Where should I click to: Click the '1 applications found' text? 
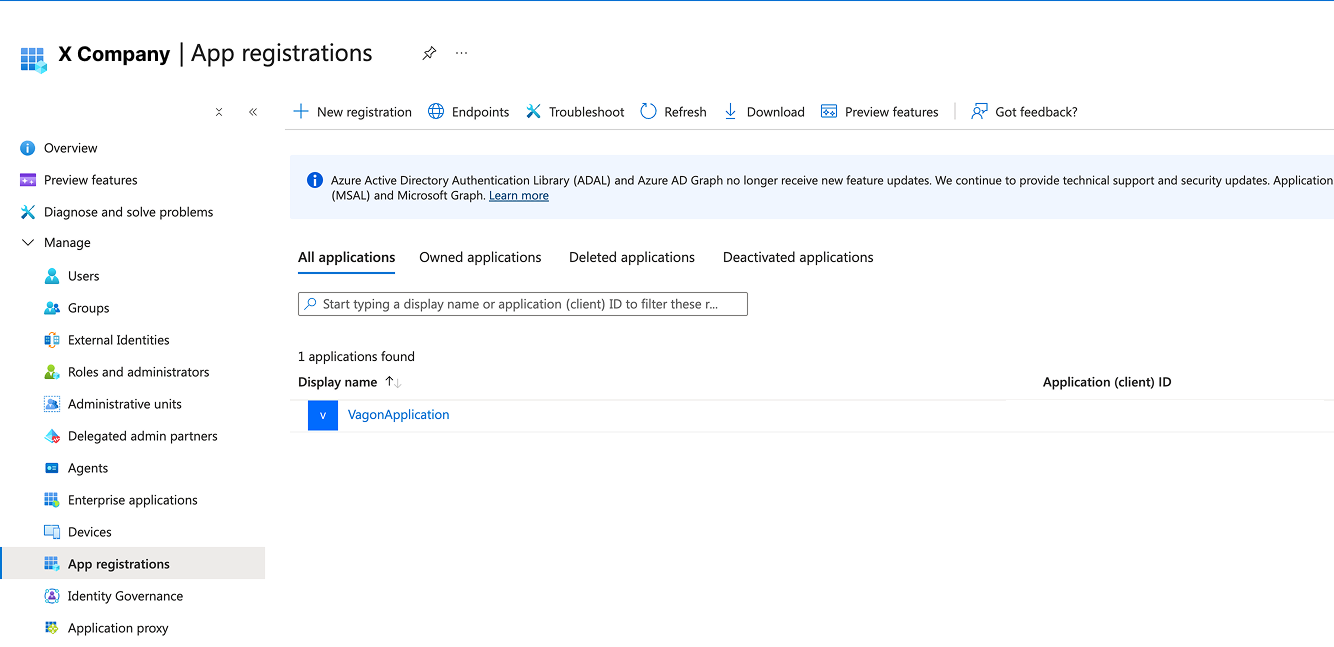pos(356,357)
